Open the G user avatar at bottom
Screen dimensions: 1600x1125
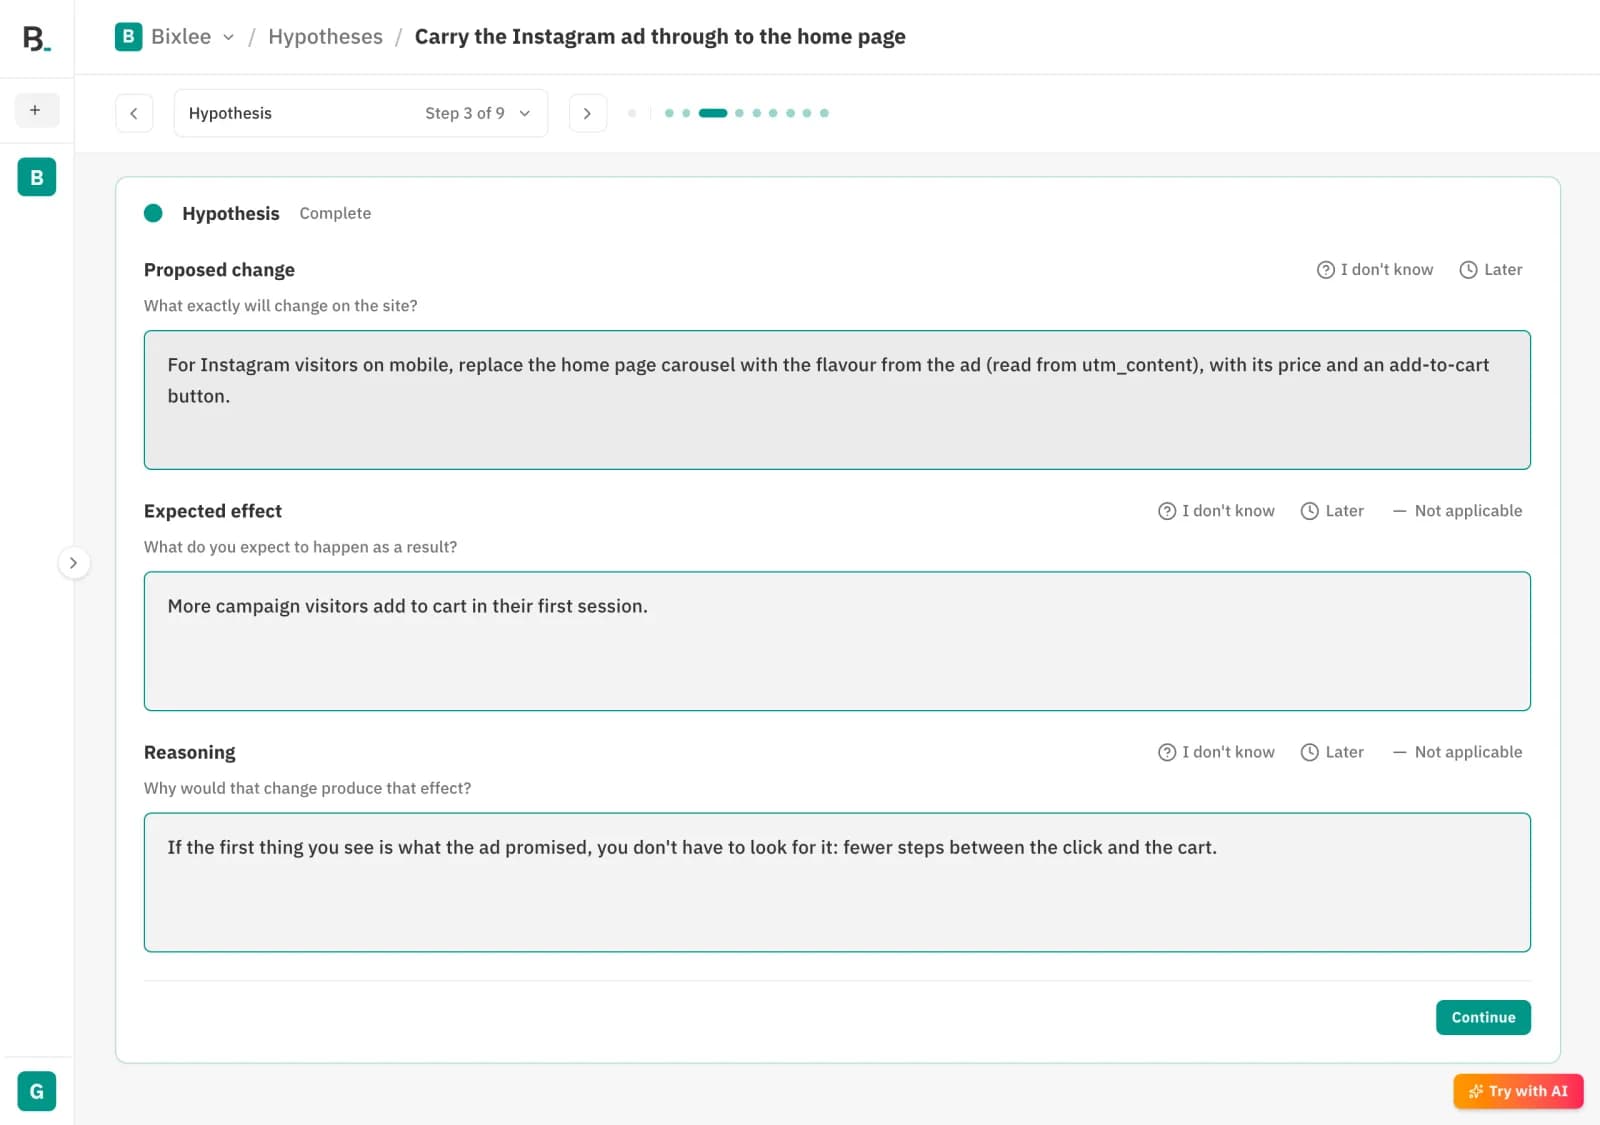pos(37,1091)
